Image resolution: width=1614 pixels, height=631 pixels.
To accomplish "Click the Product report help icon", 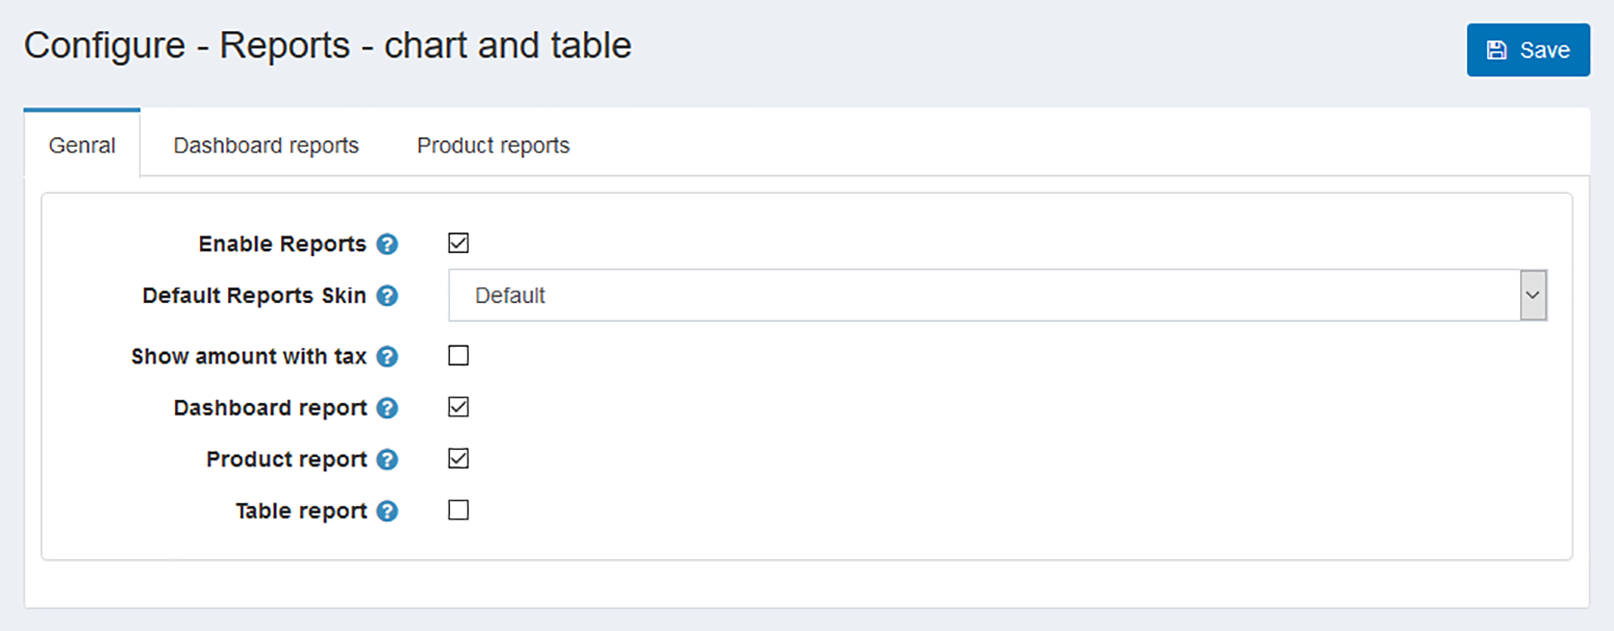I will point(387,460).
